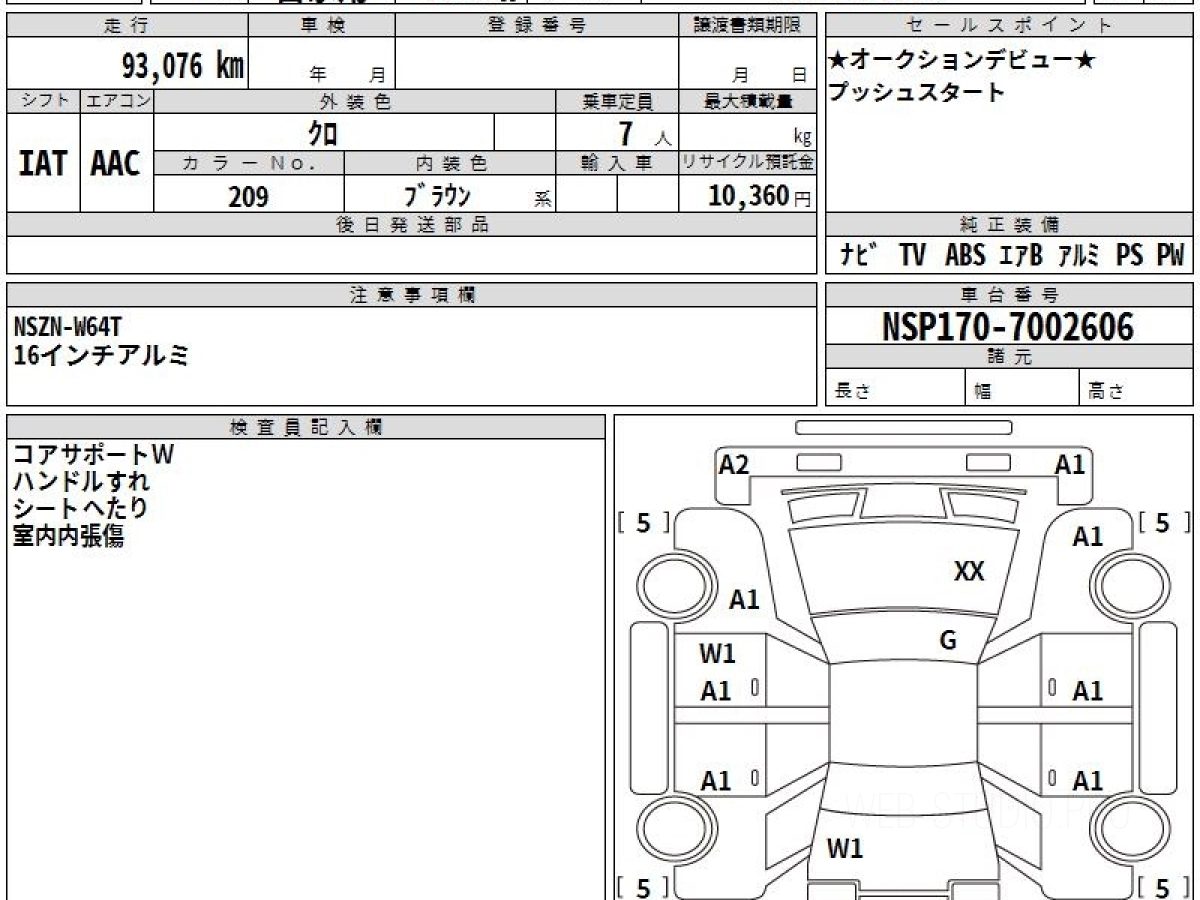Select the mileage value 93,076 km
1200x900 pixels.
point(183,66)
